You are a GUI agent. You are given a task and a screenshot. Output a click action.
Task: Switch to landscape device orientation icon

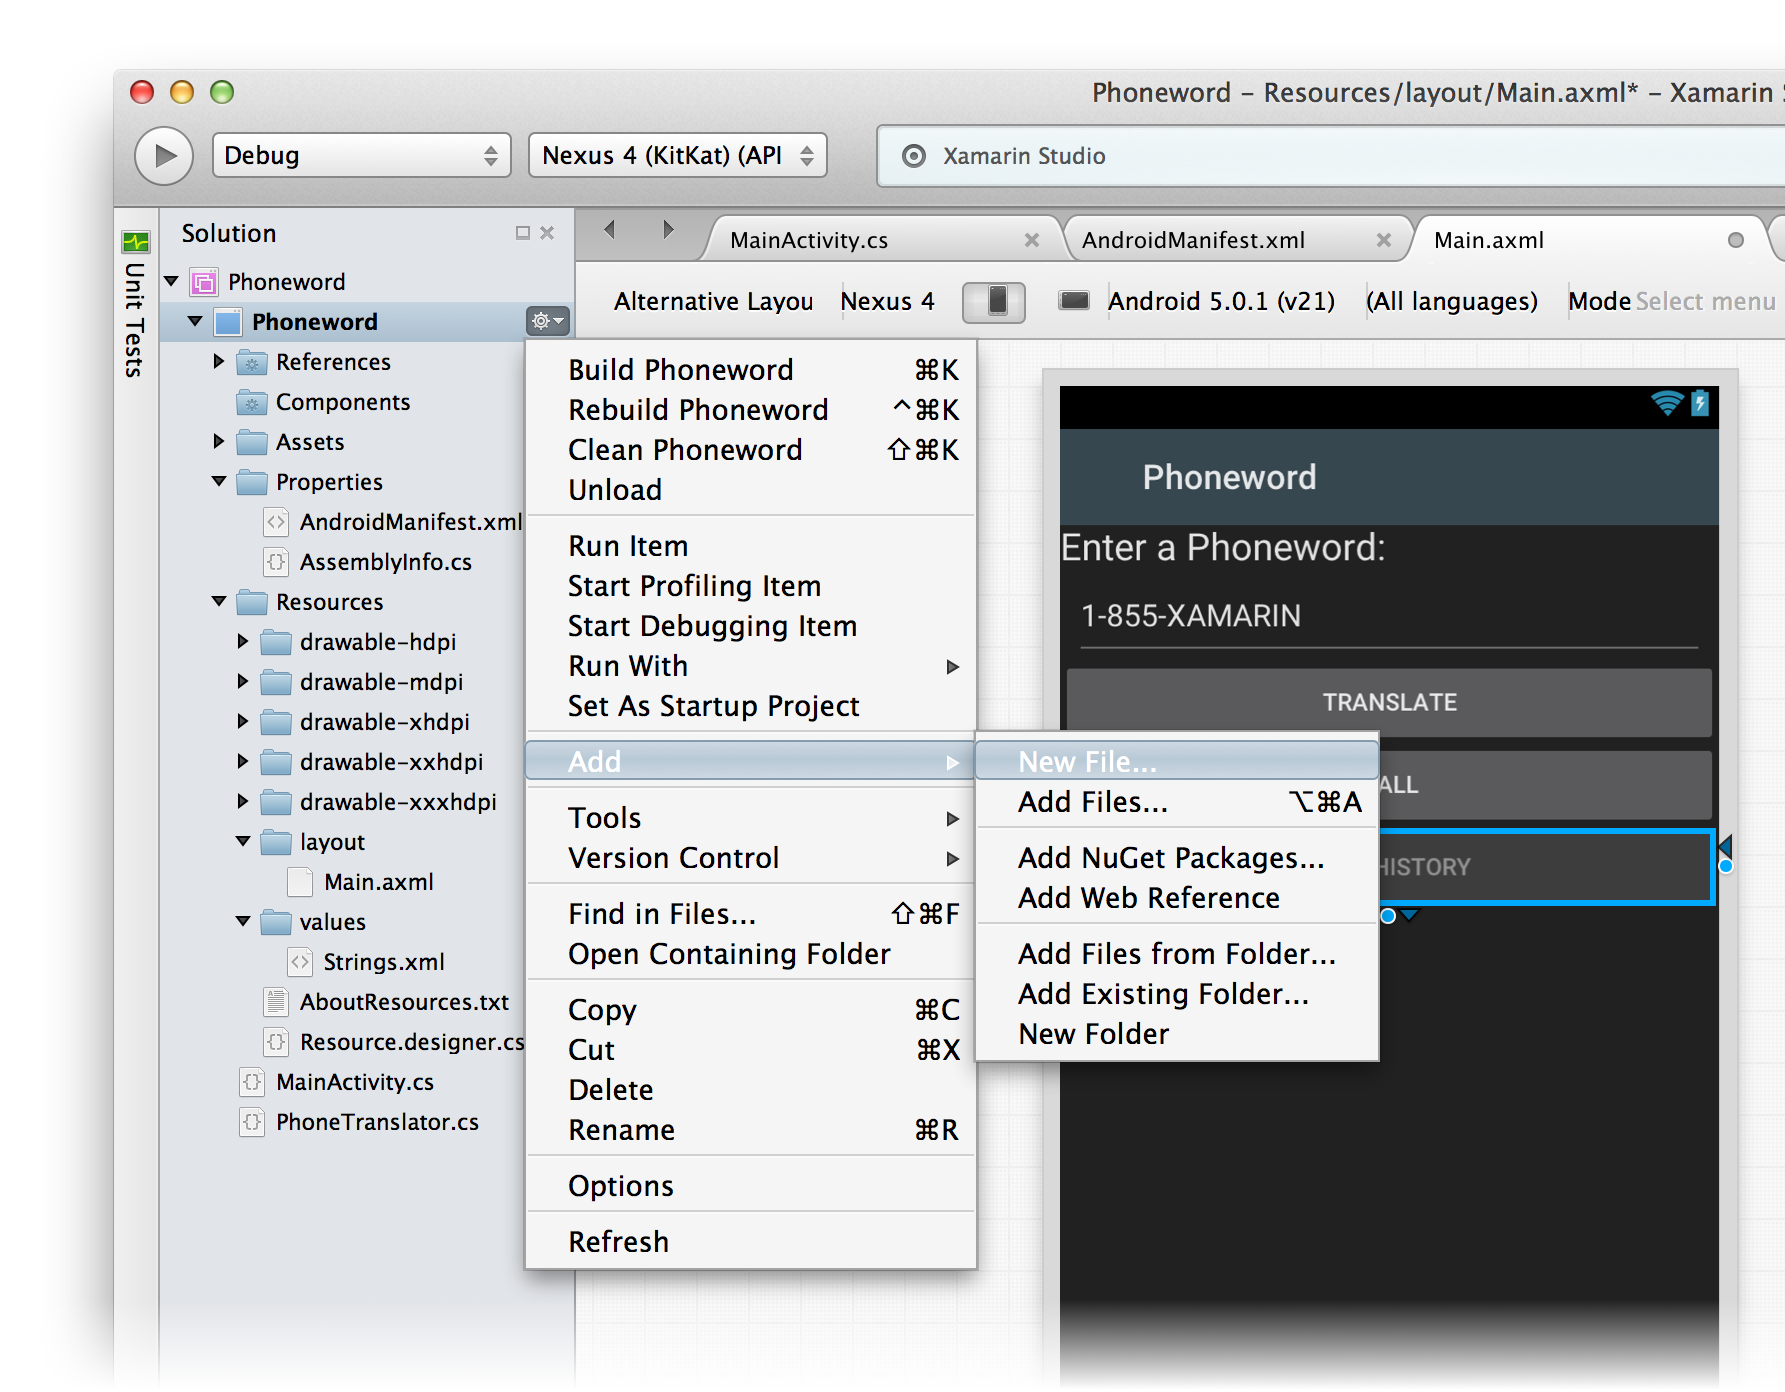click(x=1073, y=301)
